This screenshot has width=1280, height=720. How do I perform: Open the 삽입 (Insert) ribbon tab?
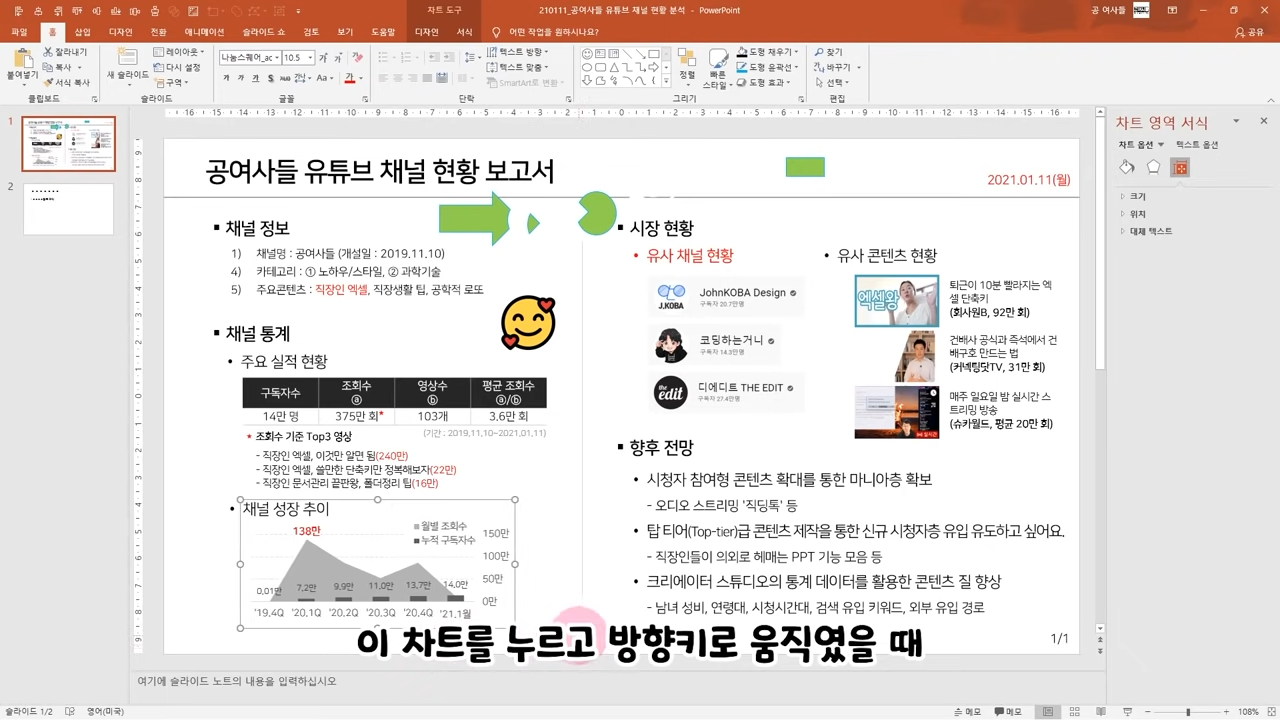(x=82, y=32)
